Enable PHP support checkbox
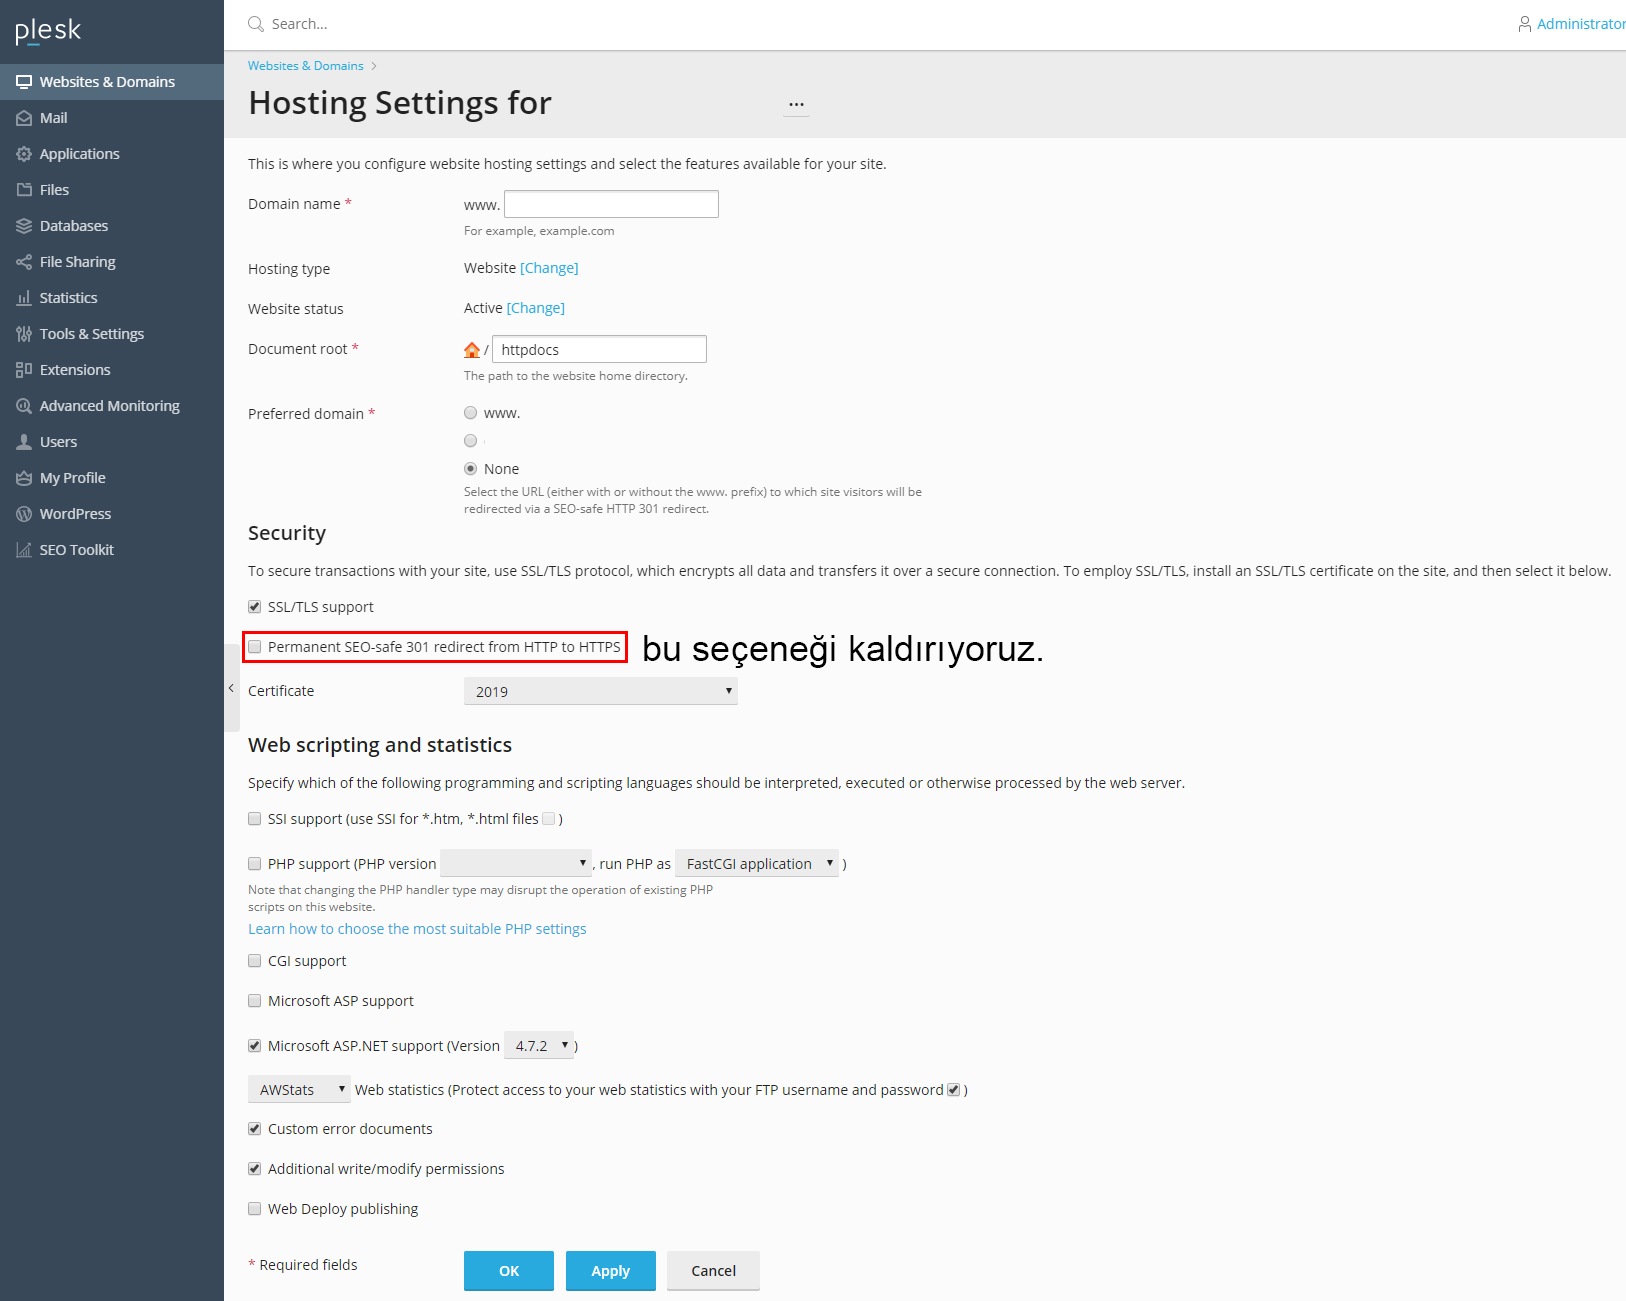 [255, 864]
